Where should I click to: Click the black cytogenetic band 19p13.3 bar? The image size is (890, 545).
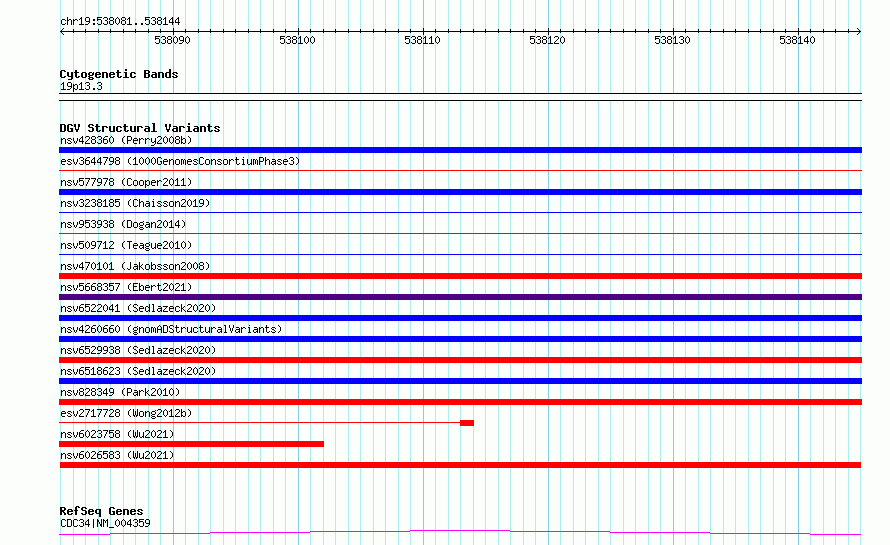coord(460,97)
